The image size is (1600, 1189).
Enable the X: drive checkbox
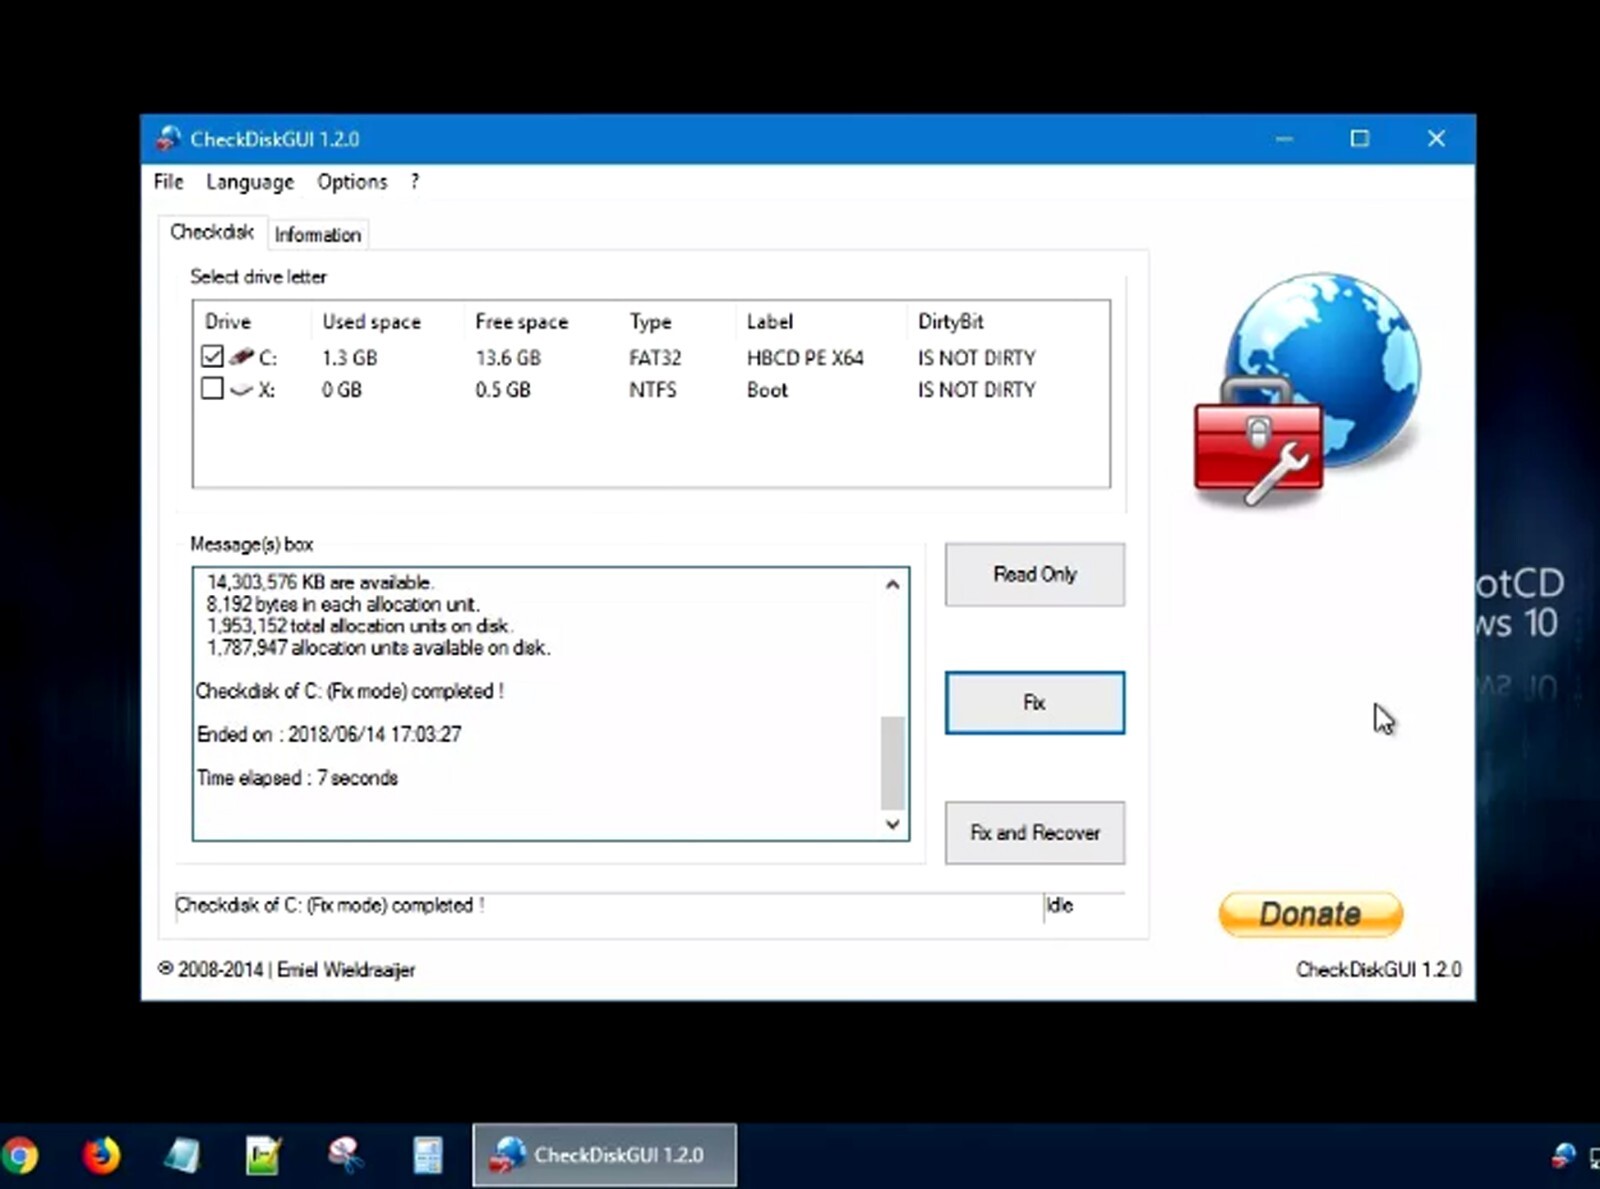click(212, 389)
